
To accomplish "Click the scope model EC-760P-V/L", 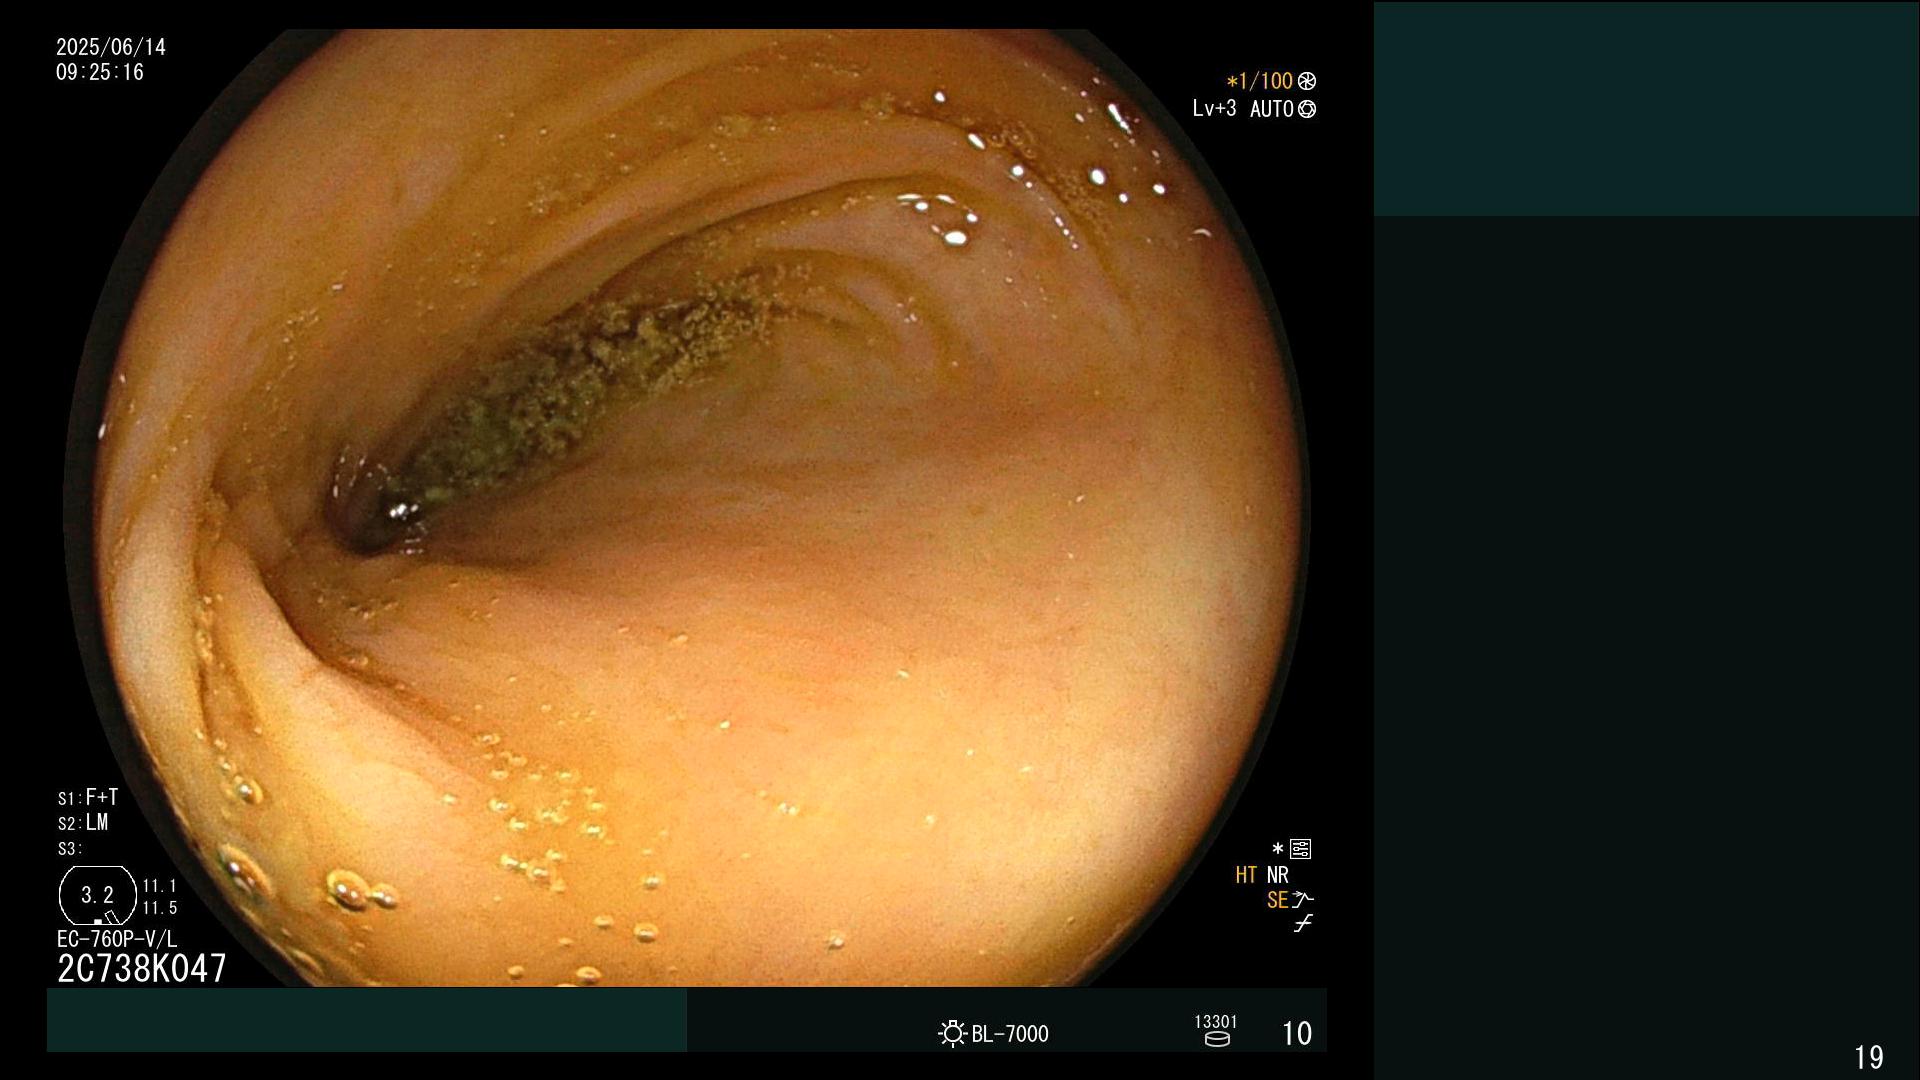I will point(117,939).
